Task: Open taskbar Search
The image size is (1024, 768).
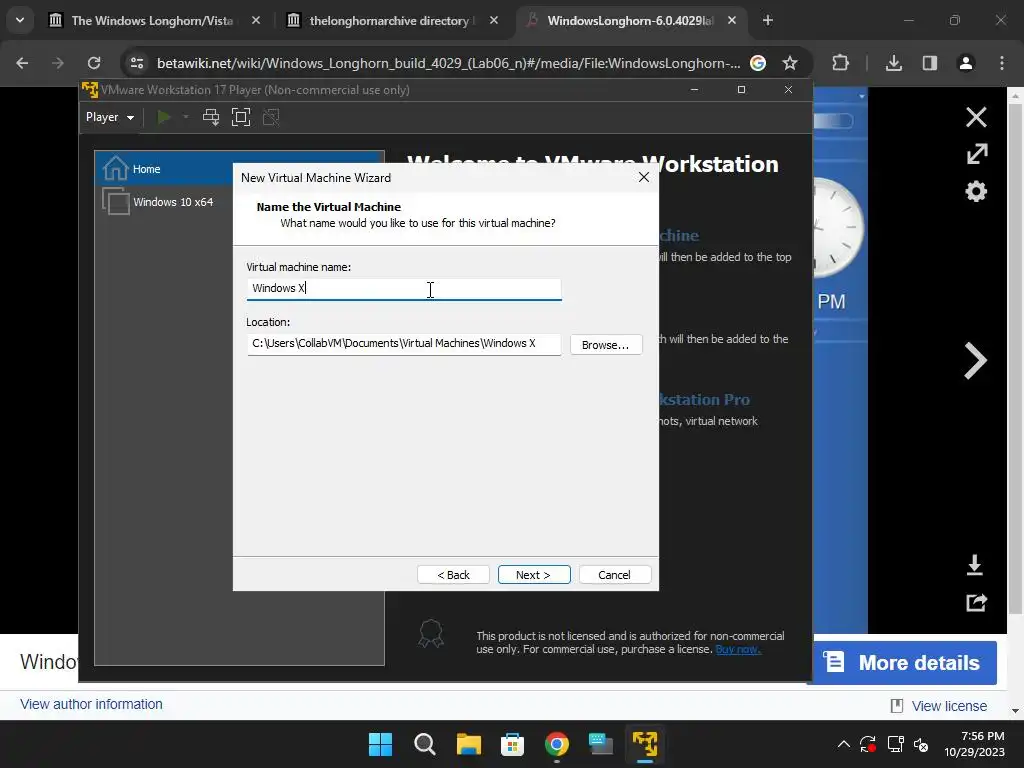Action: point(424,744)
